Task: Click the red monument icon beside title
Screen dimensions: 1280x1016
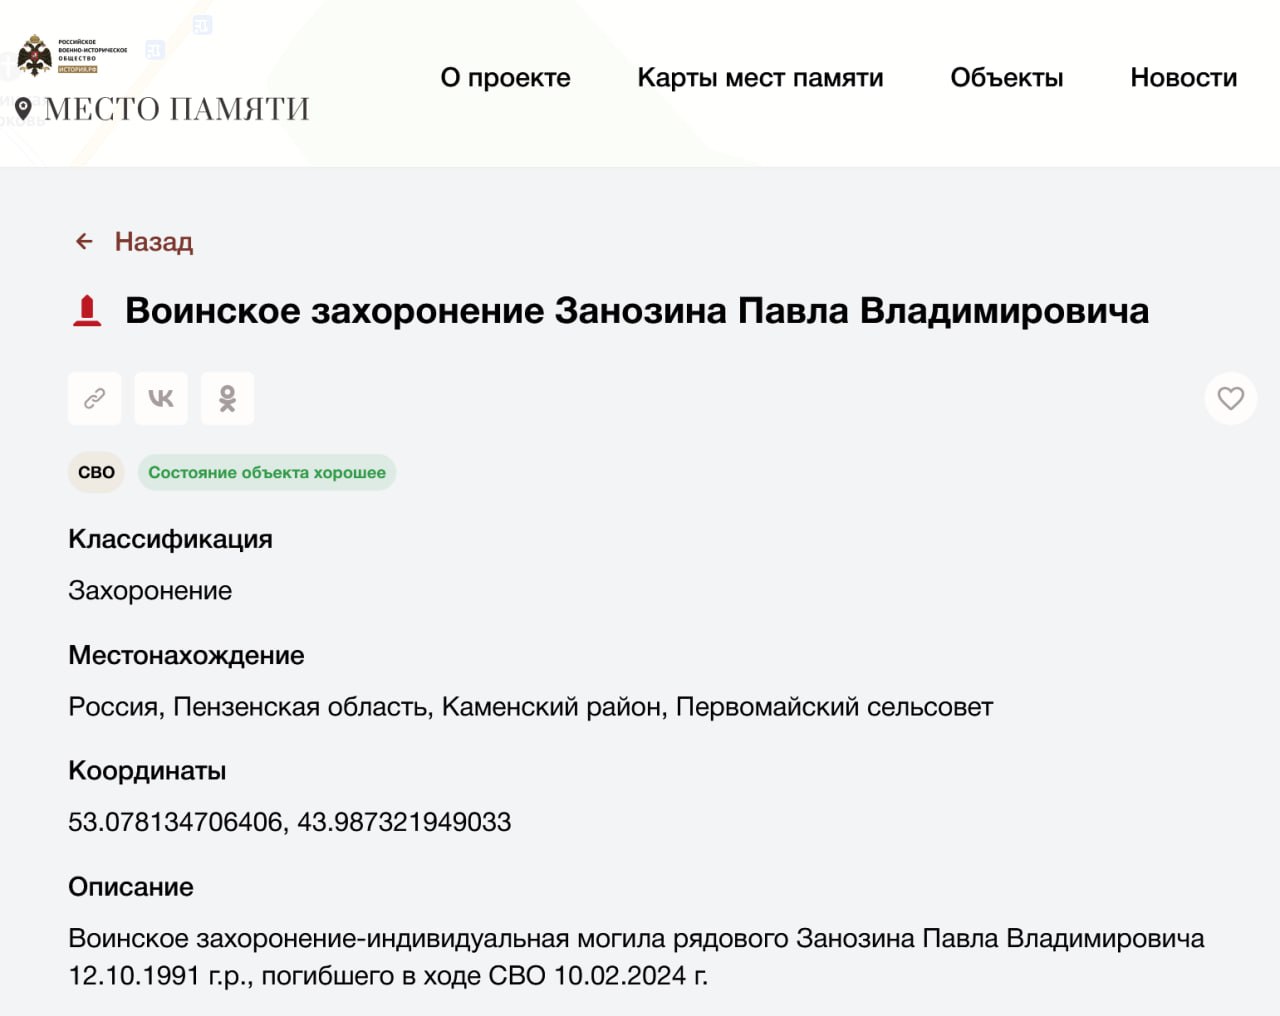Action: pyautogui.click(x=88, y=311)
